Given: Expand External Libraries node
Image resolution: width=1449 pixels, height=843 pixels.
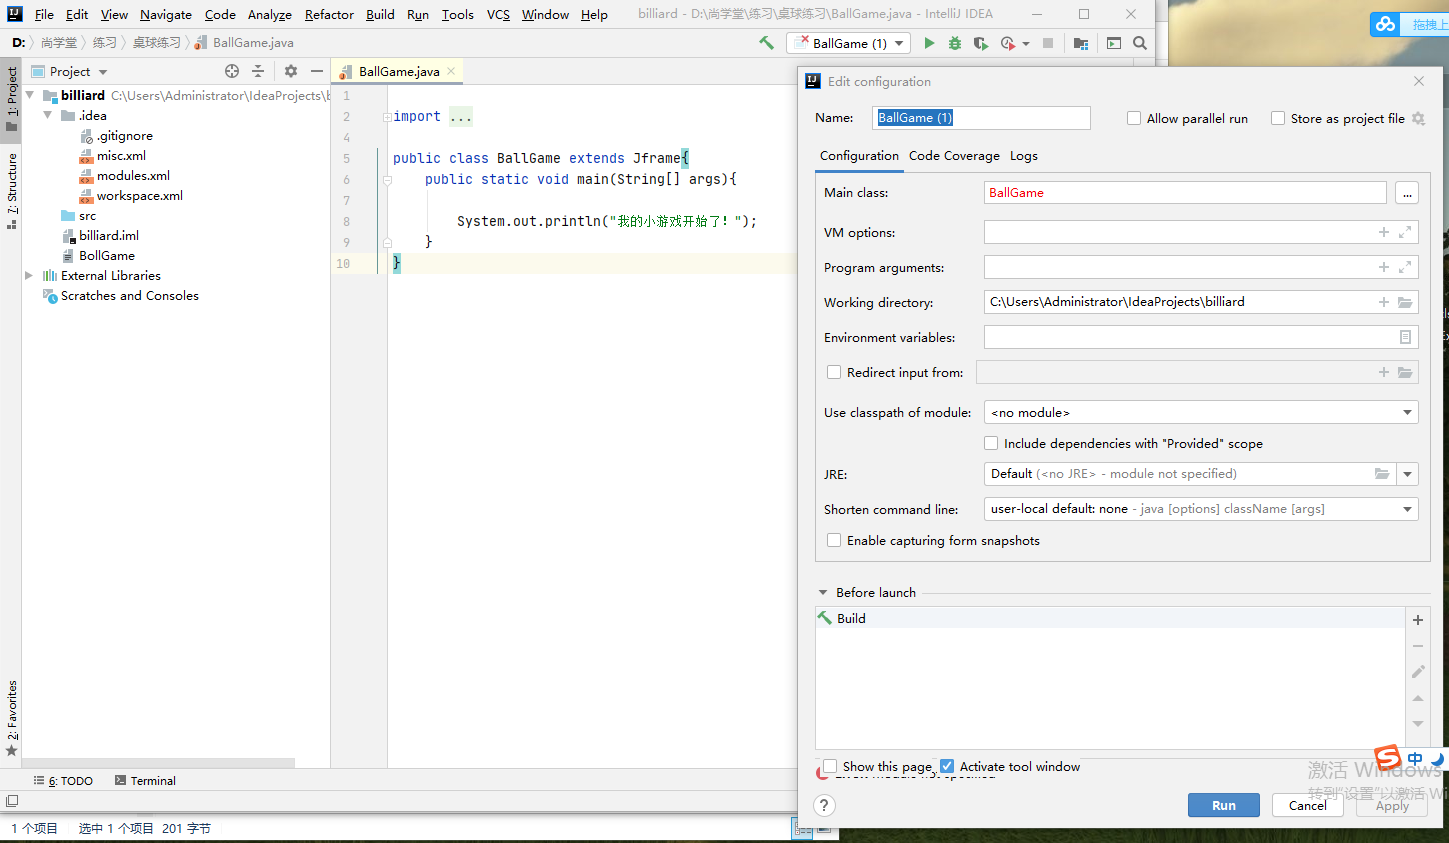Looking at the screenshot, I should (29, 275).
